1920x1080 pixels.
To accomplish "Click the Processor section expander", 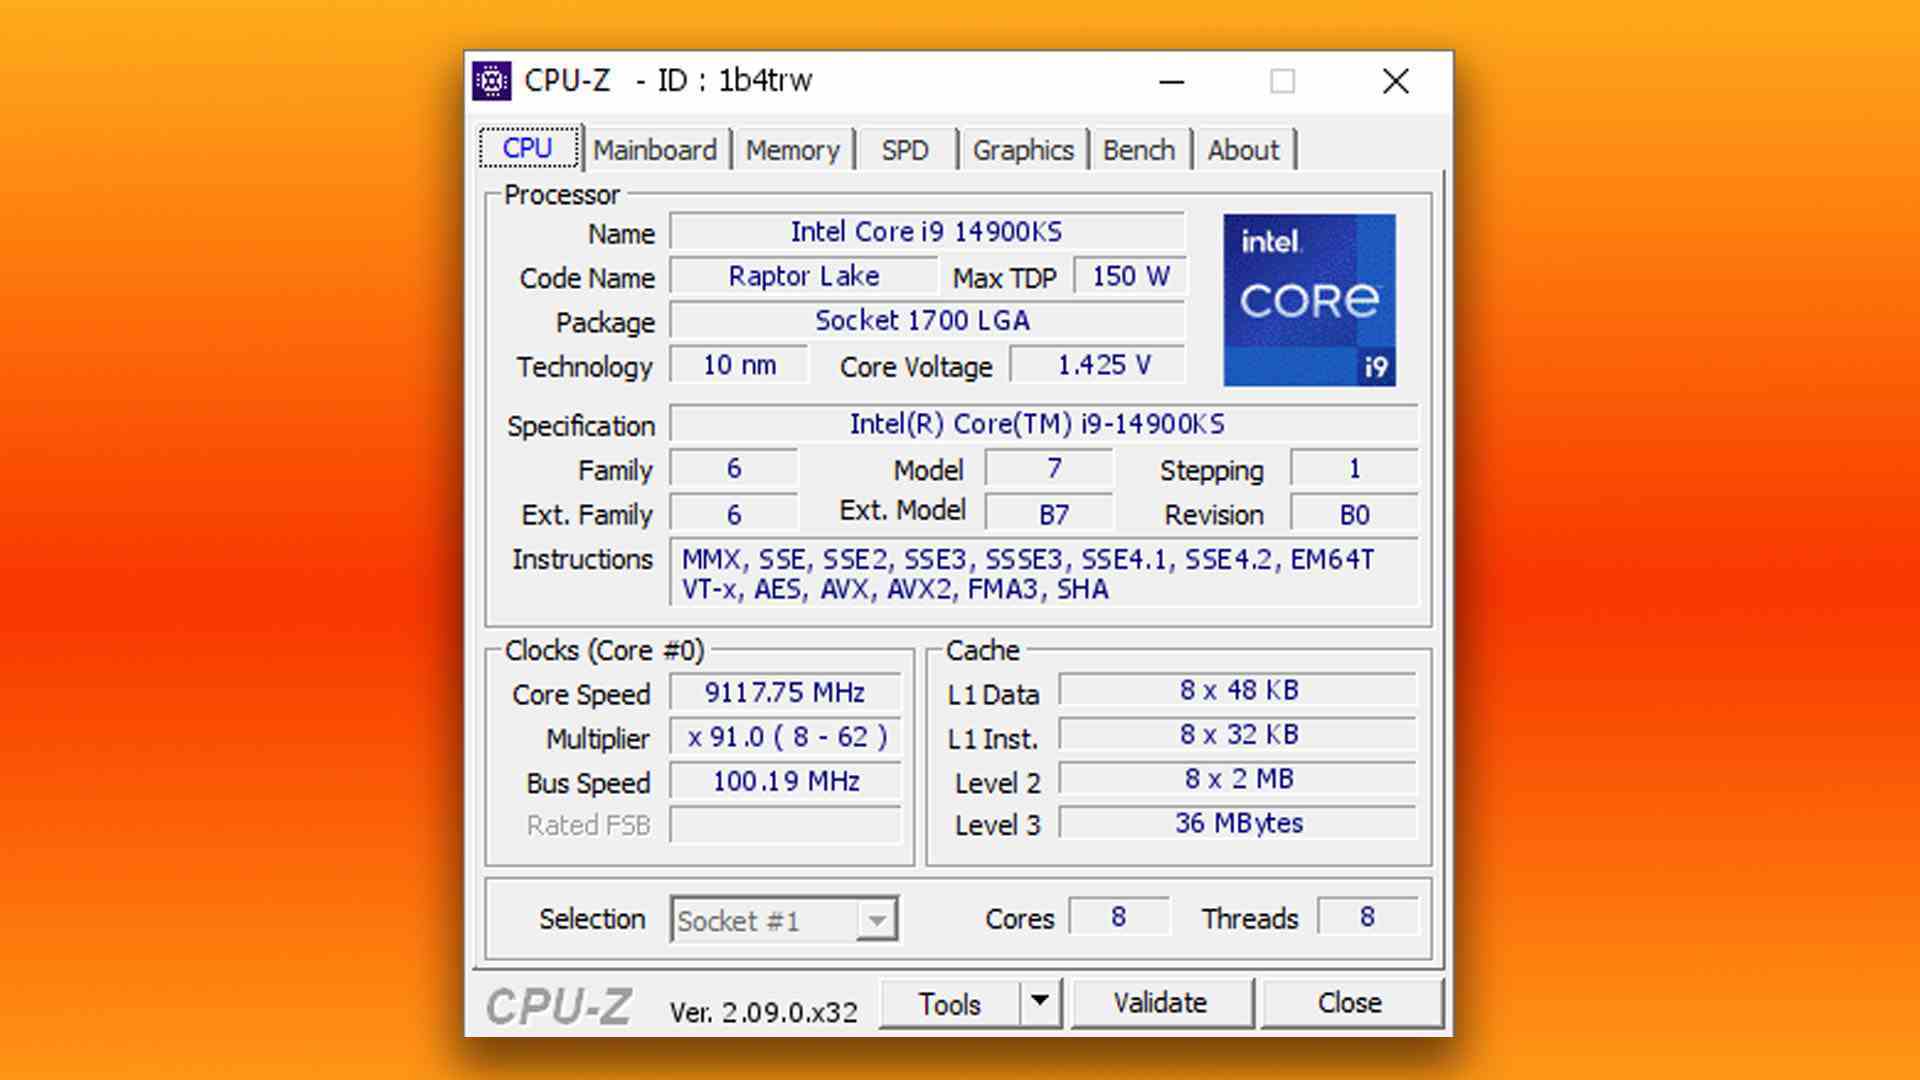I will [555, 196].
